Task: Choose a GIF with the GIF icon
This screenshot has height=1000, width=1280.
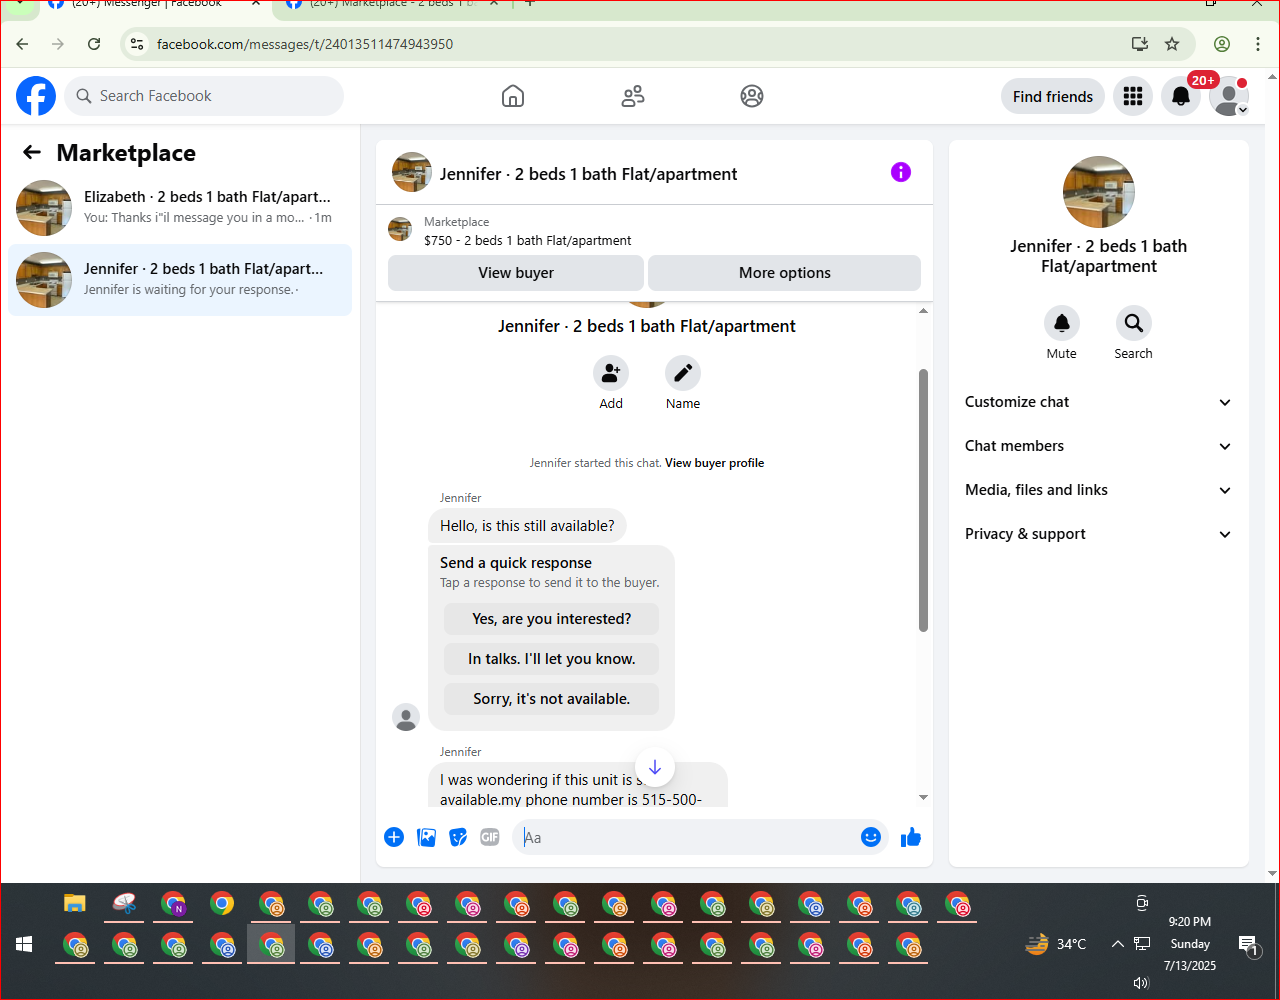Action: click(490, 837)
